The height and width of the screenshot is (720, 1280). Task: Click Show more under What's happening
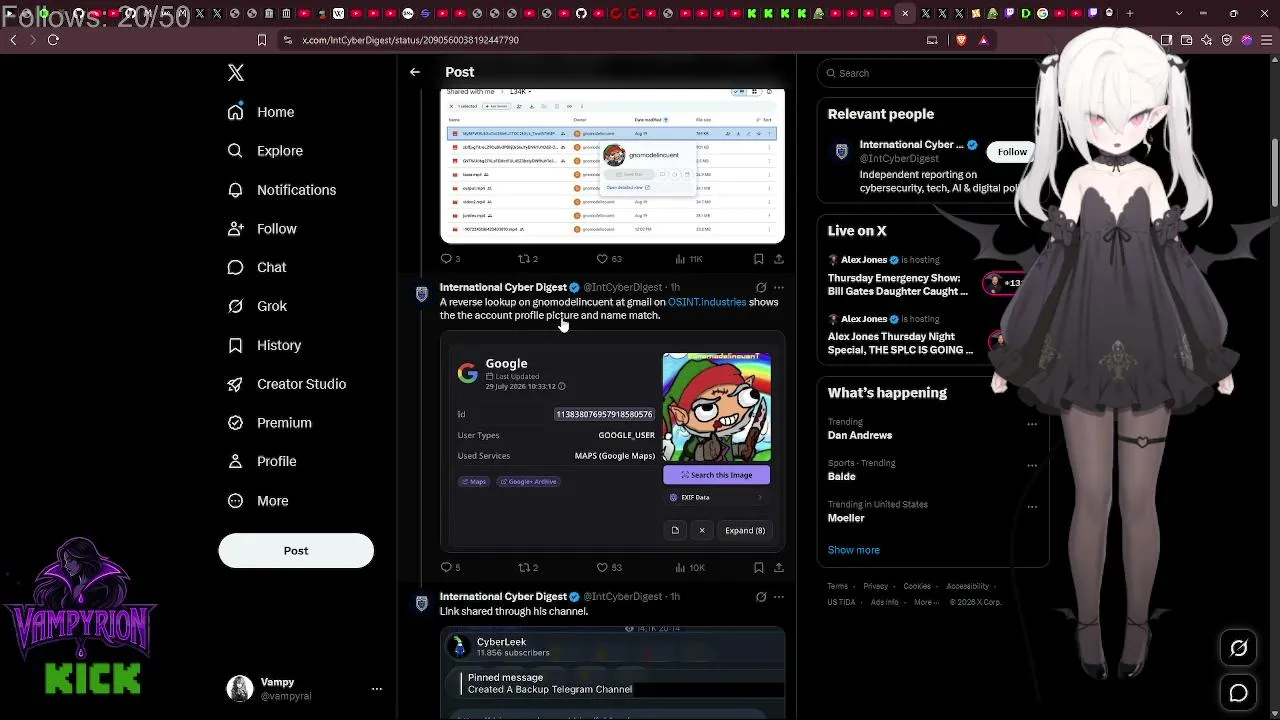pos(854,550)
